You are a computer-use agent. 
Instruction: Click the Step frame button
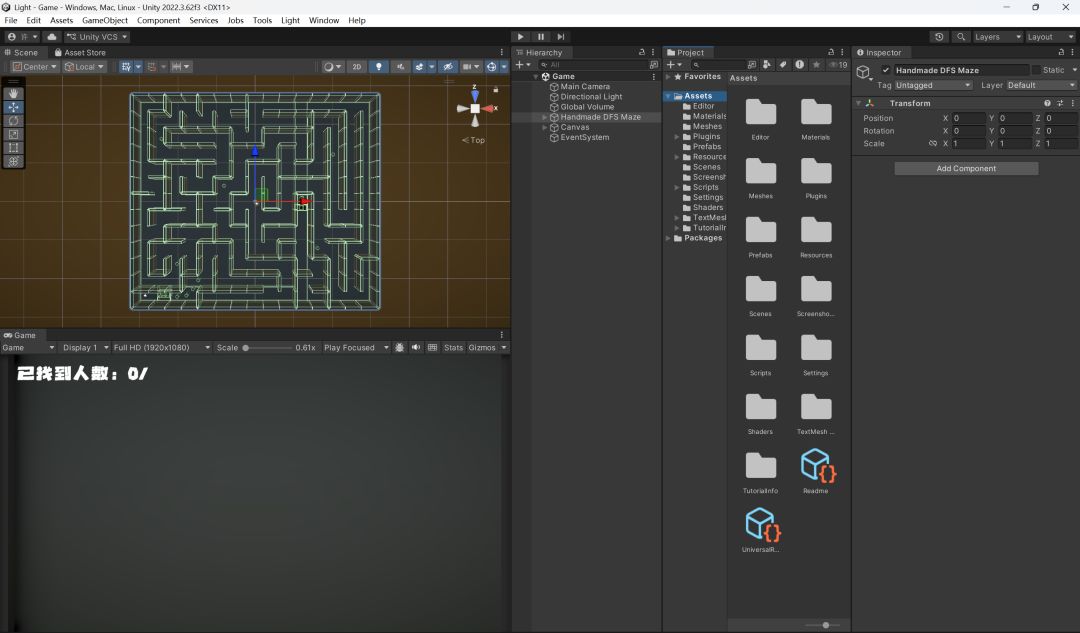click(x=561, y=37)
